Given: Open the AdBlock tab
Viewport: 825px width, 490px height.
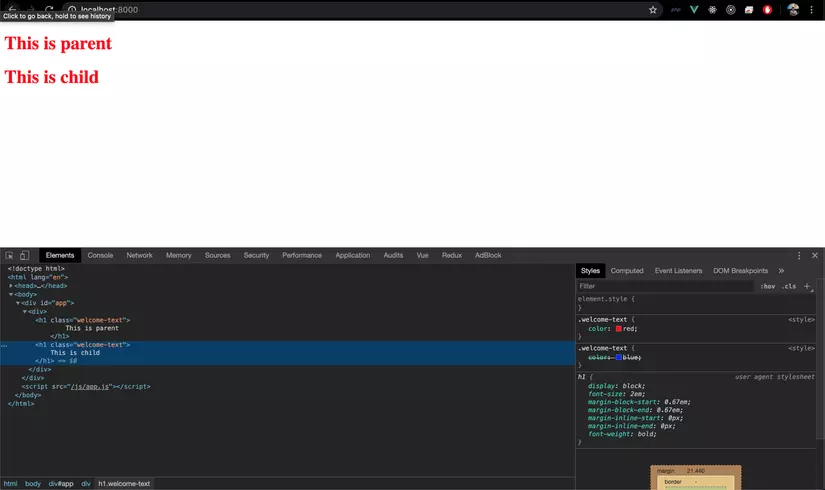Looking at the screenshot, I should 488,255.
